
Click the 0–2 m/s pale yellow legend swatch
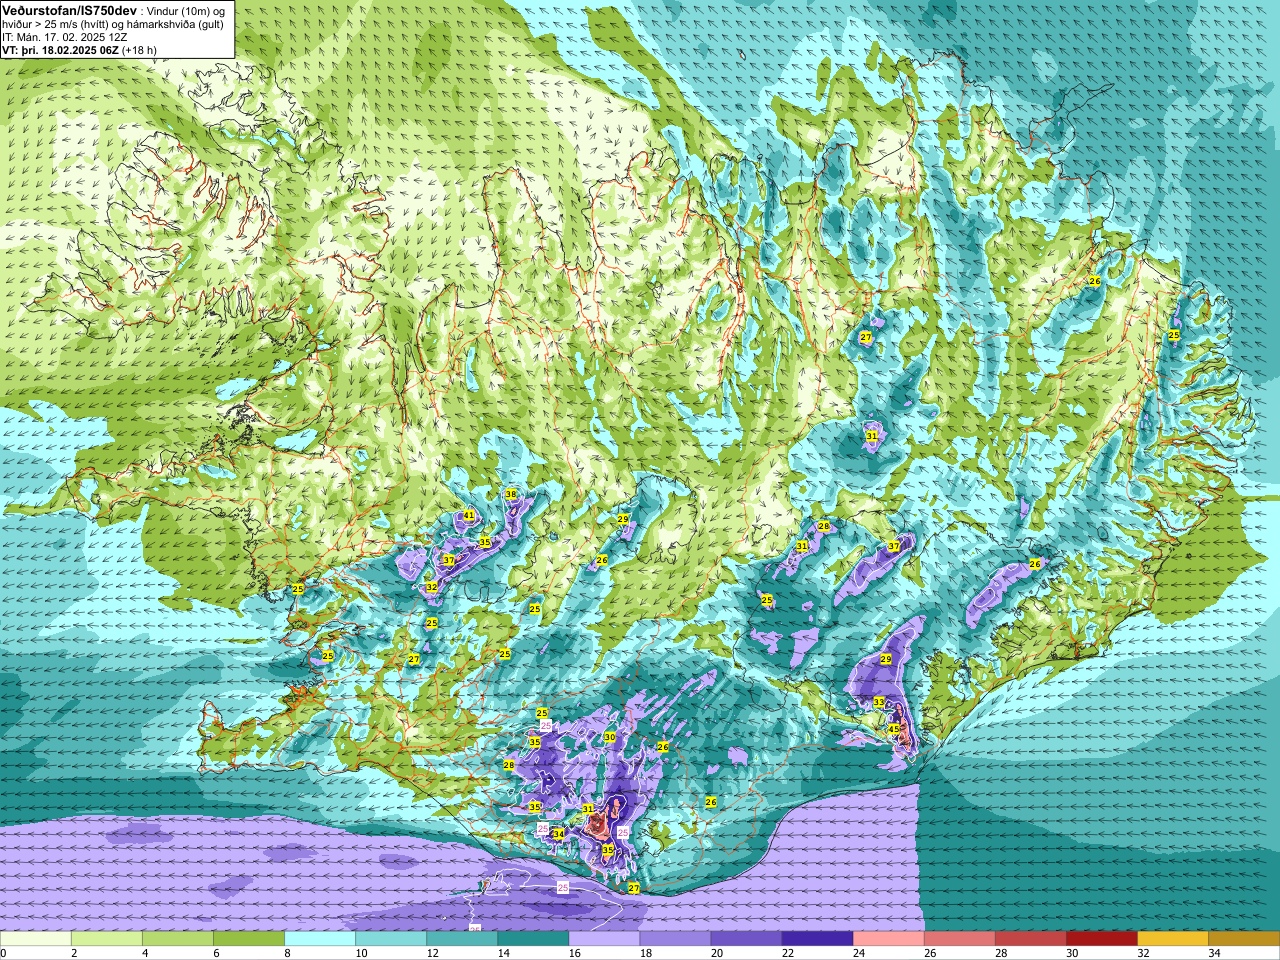tap(36, 939)
